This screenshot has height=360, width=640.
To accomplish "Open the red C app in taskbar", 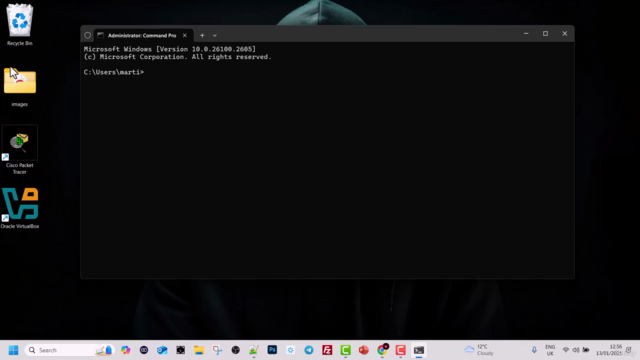I will click(x=400, y=350).
